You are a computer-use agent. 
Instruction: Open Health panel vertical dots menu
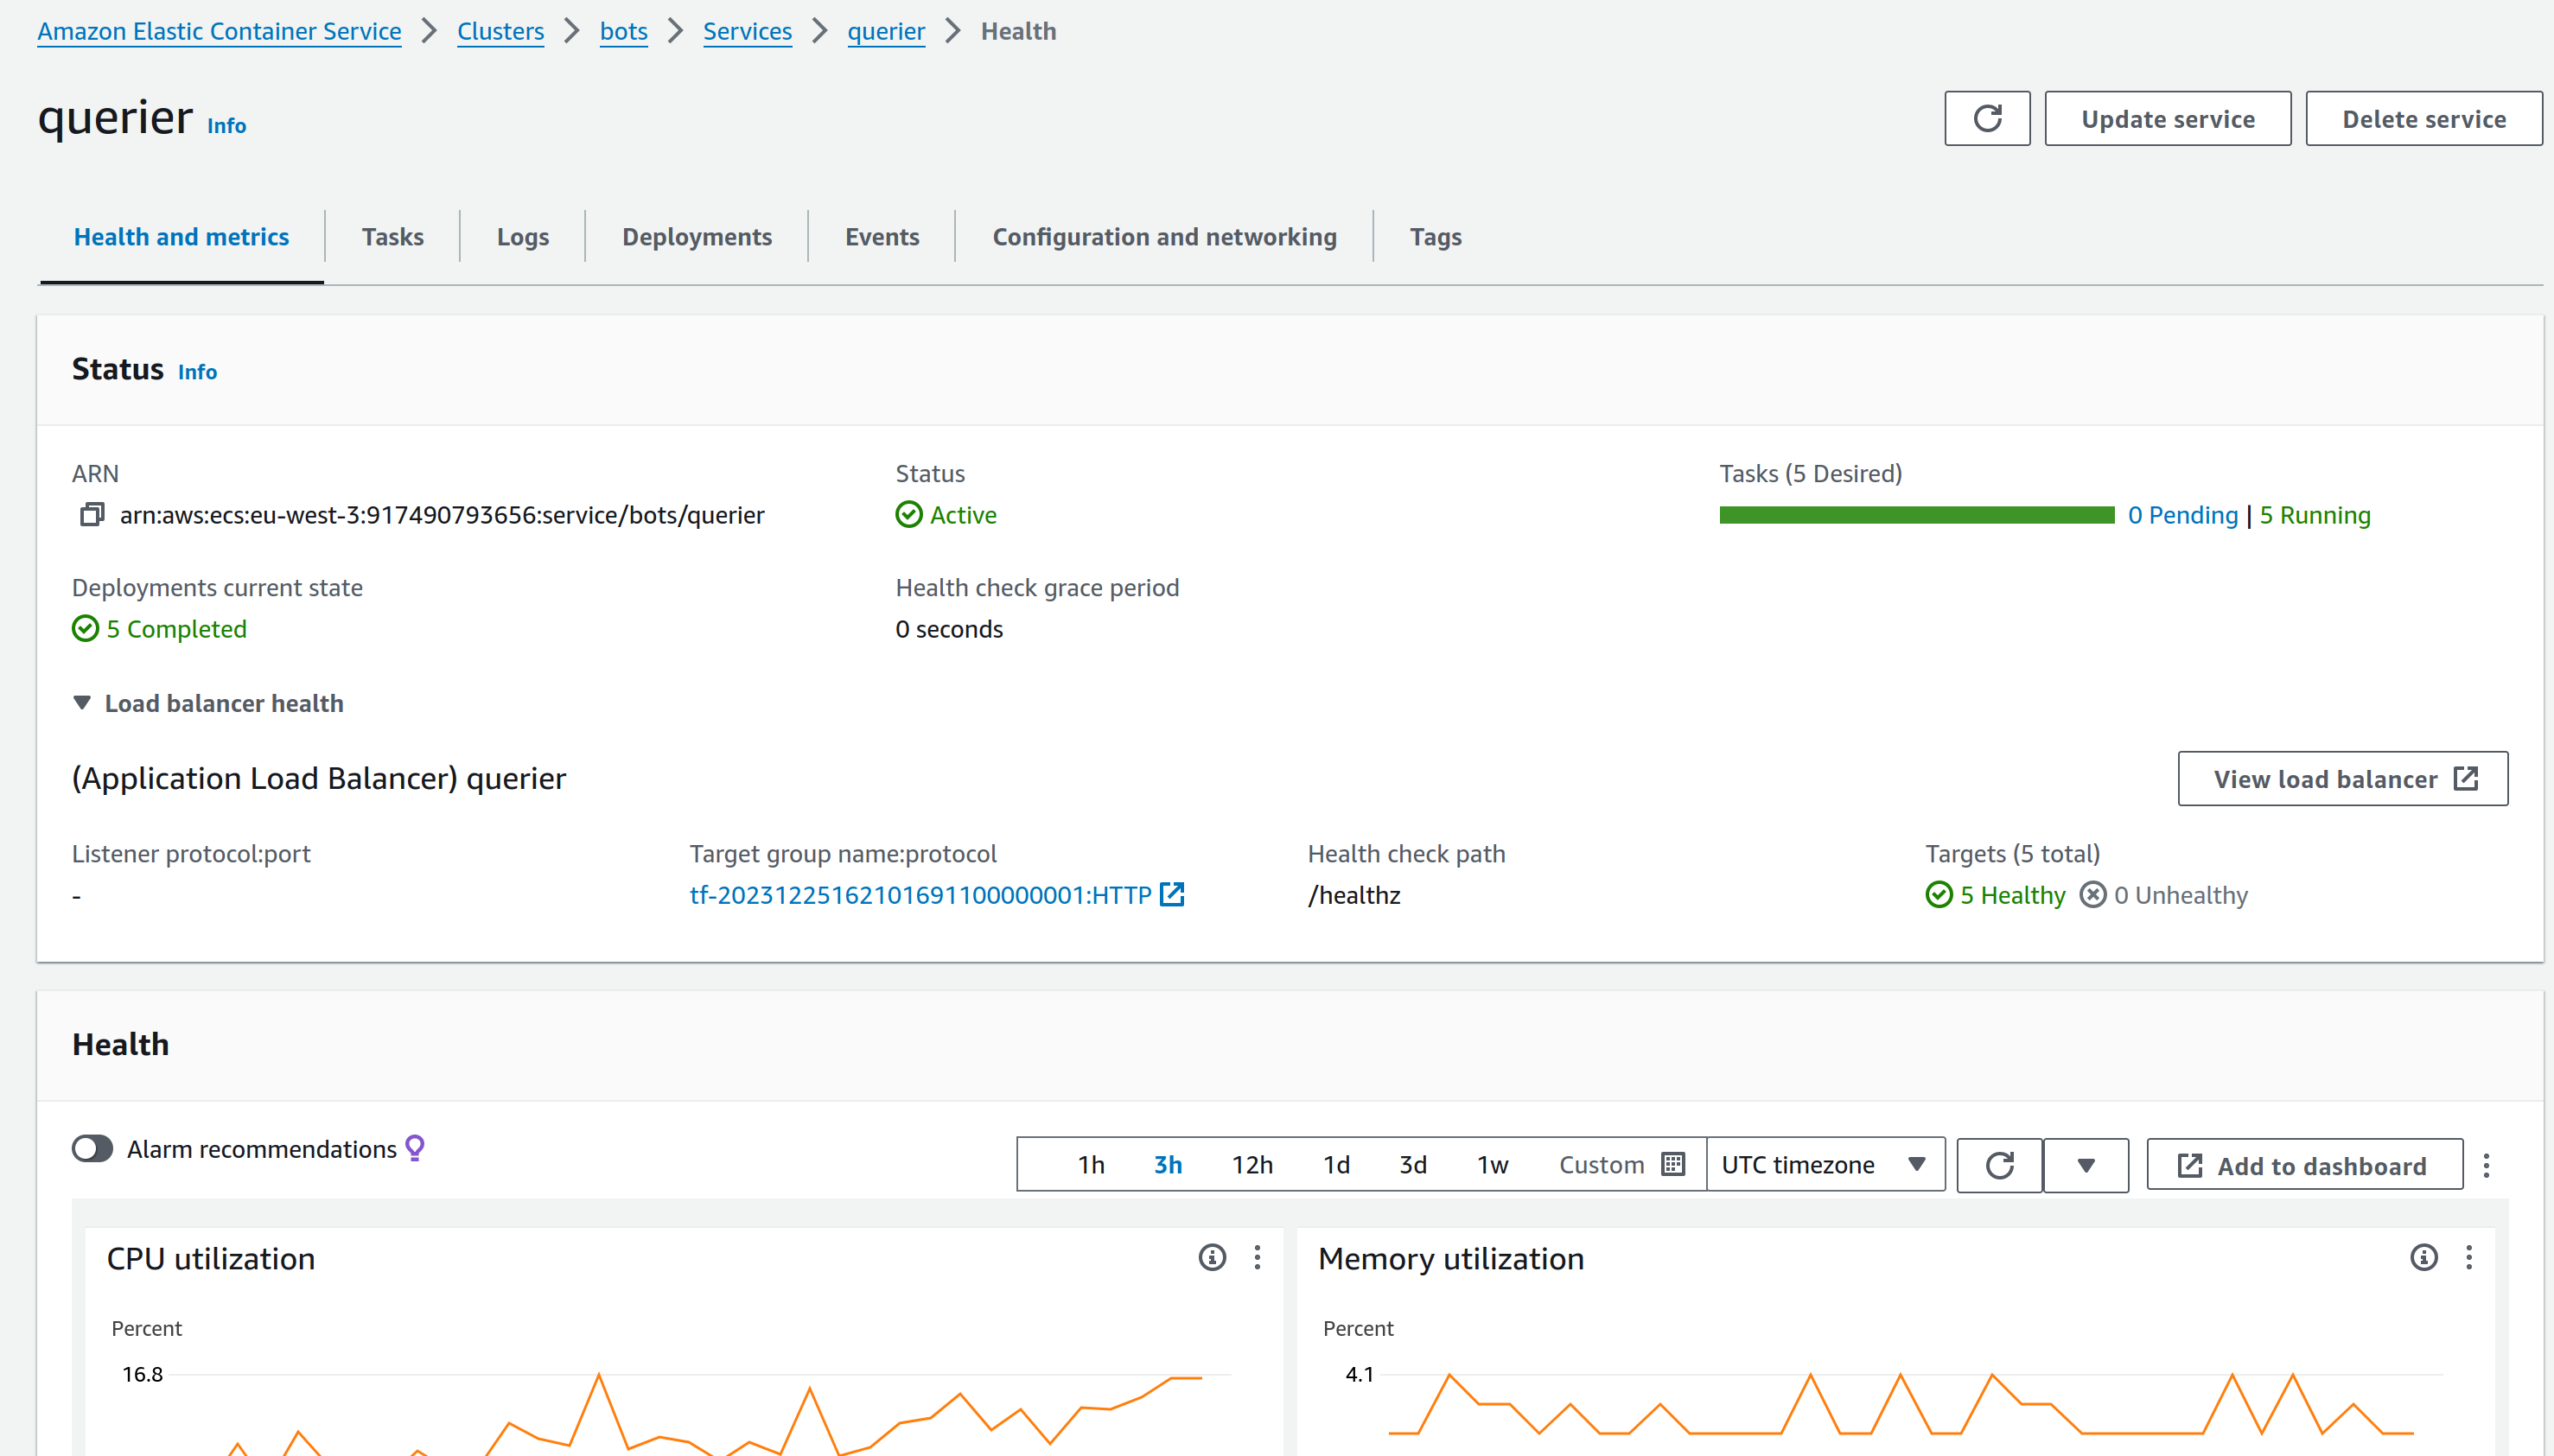pos(2486,1165)
